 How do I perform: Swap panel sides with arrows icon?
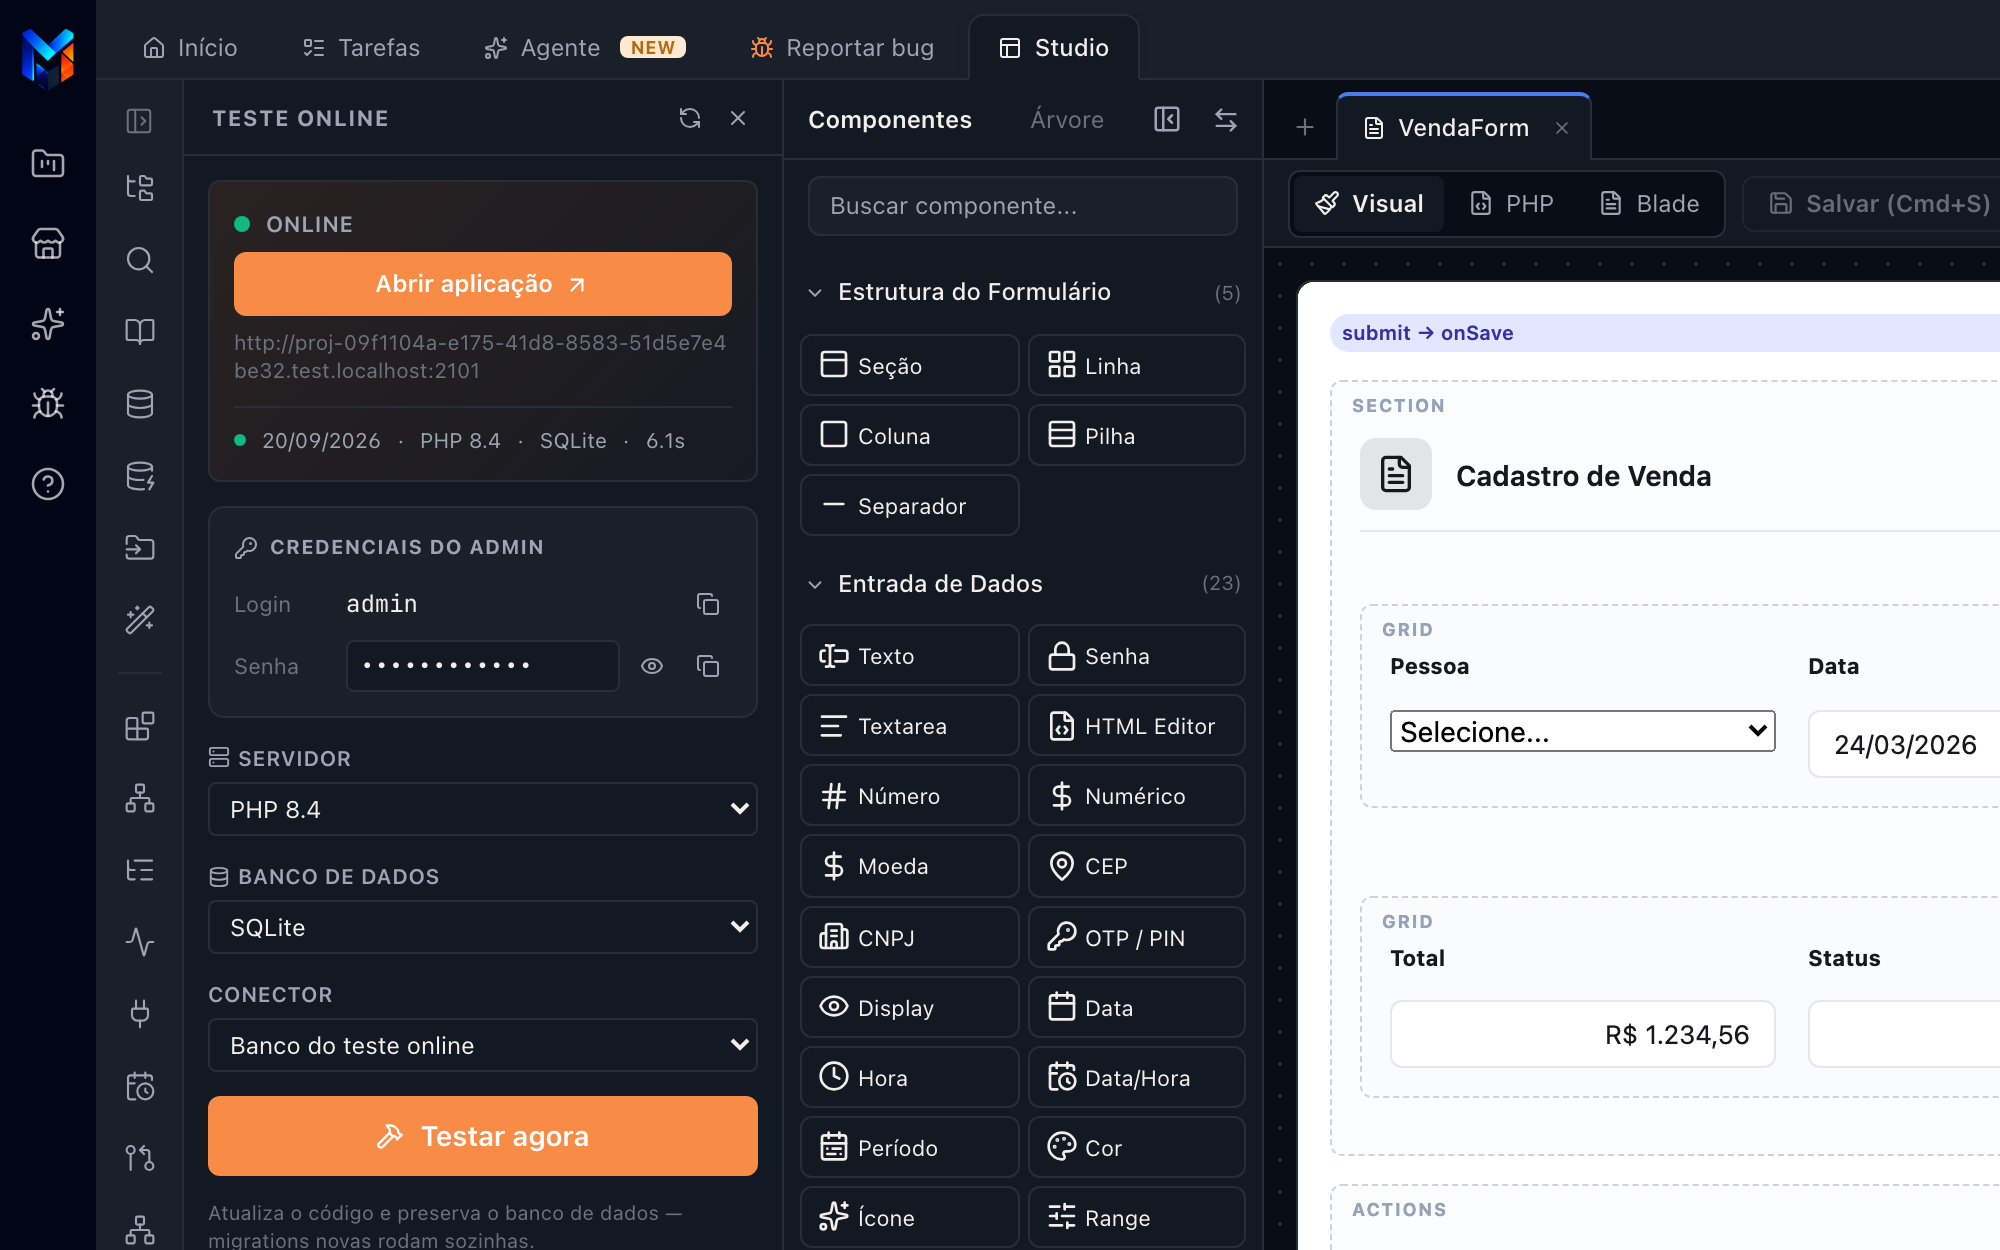pyautogui.click(x=1226, y=120)
